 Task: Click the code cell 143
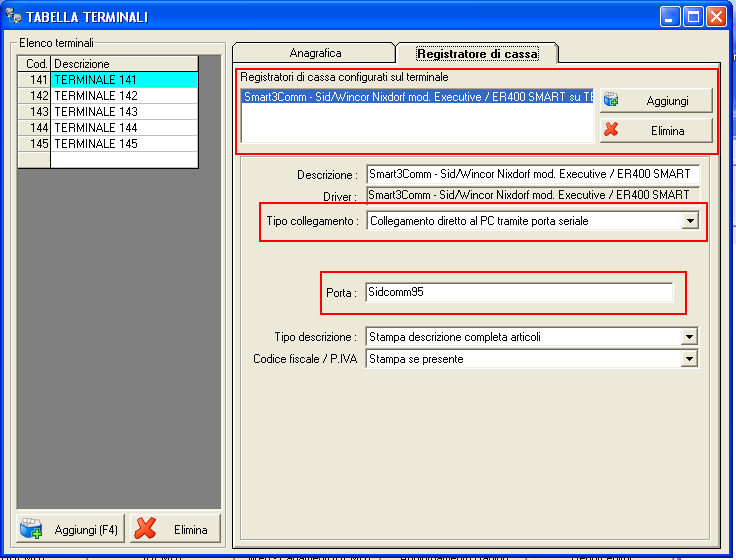(x=34, y=112)
